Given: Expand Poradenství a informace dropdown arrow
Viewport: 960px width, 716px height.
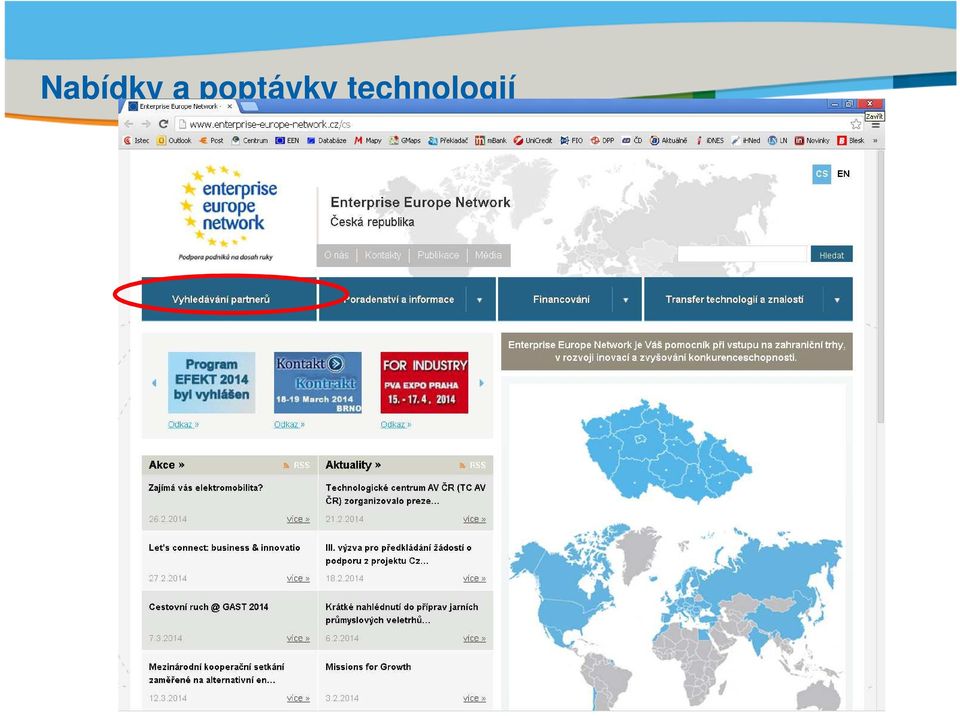Looking at the screenshot, I should (479, 300).
